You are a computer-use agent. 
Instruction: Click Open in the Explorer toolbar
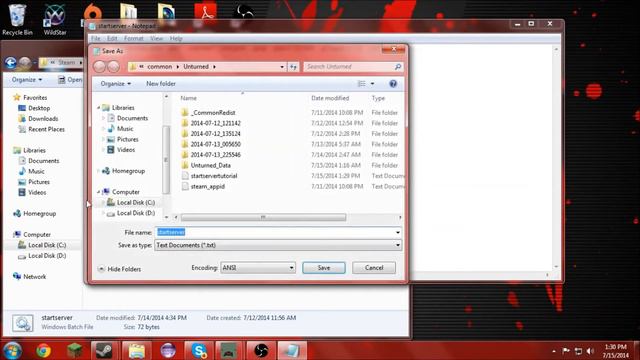tap(70, 80)
